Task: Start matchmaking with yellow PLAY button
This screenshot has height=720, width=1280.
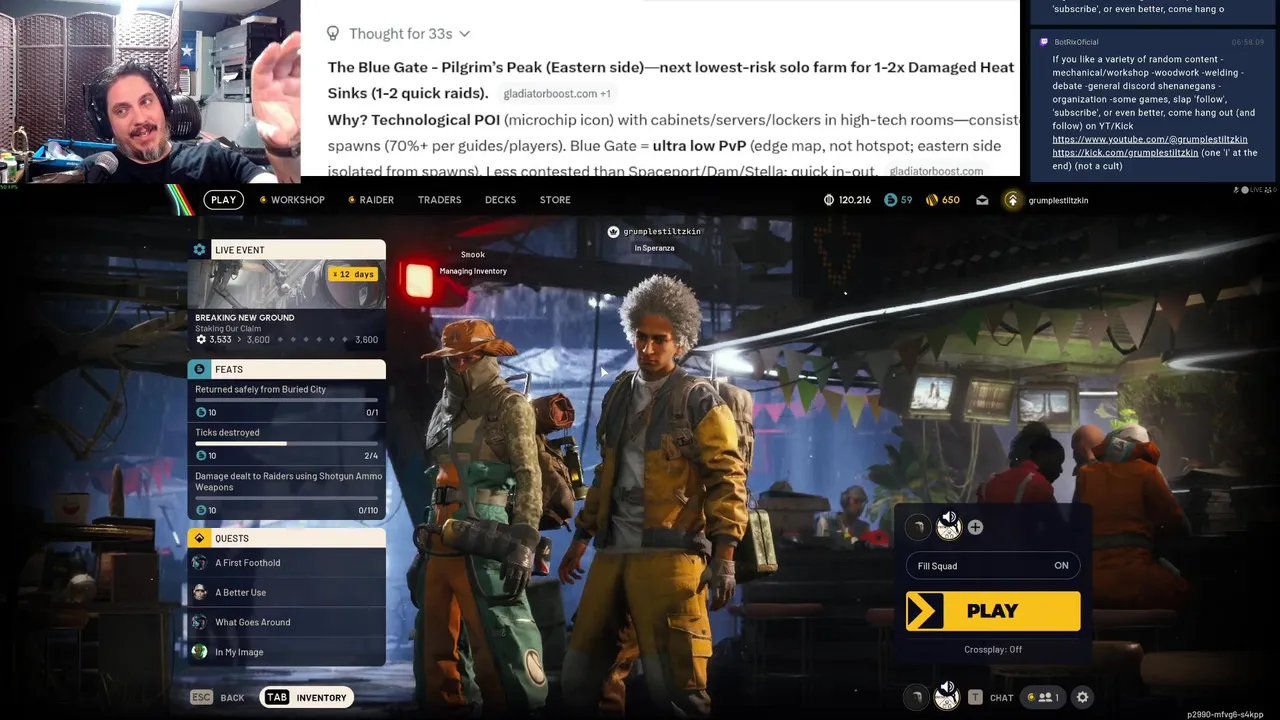Action: click(992, 611)
